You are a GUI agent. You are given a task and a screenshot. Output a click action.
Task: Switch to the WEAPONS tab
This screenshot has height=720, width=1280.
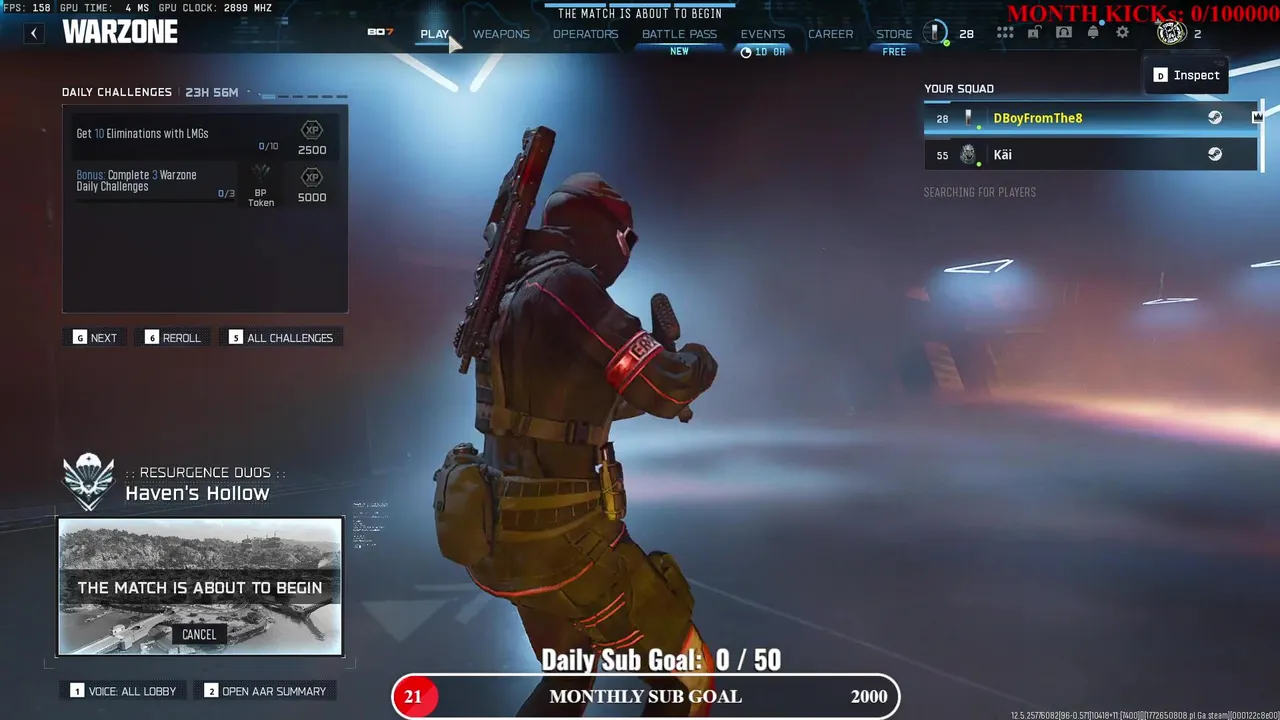501,34
